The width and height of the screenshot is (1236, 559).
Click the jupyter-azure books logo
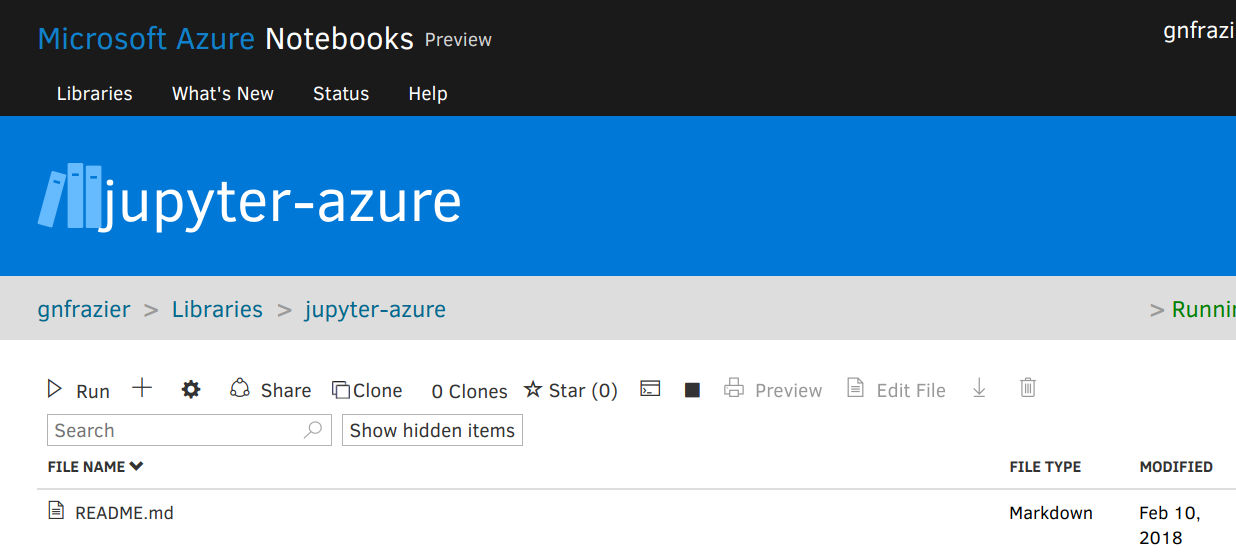pyautogui.click(x=70, y=196)
